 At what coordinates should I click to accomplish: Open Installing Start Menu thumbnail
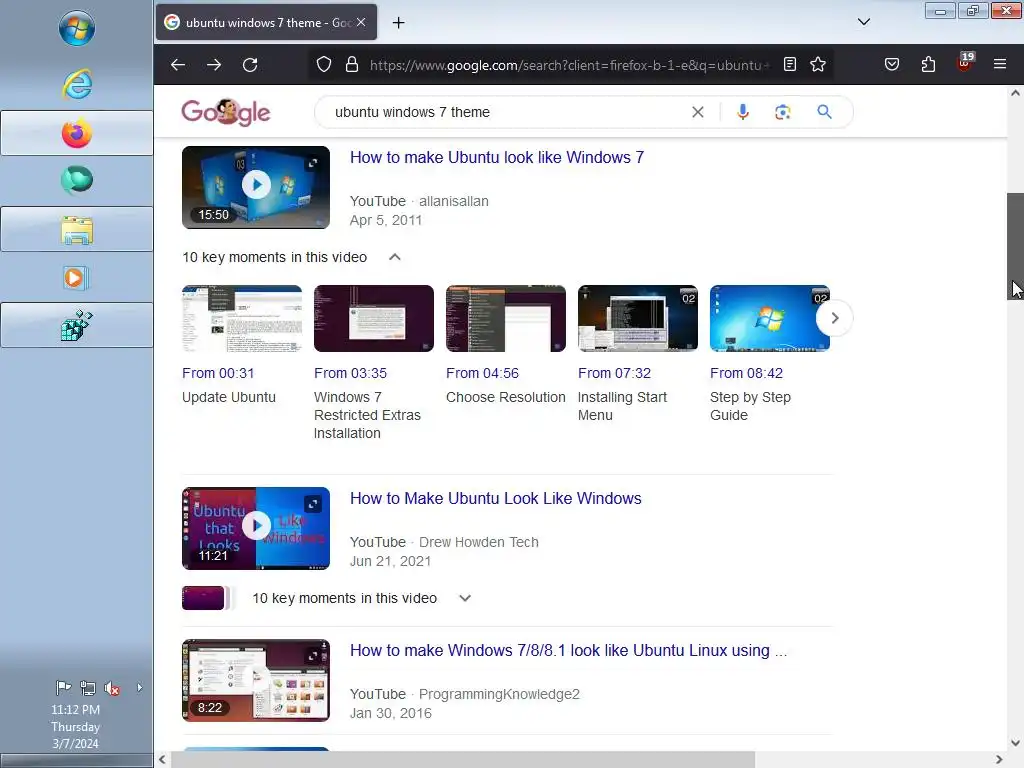[x=637, y=318]
